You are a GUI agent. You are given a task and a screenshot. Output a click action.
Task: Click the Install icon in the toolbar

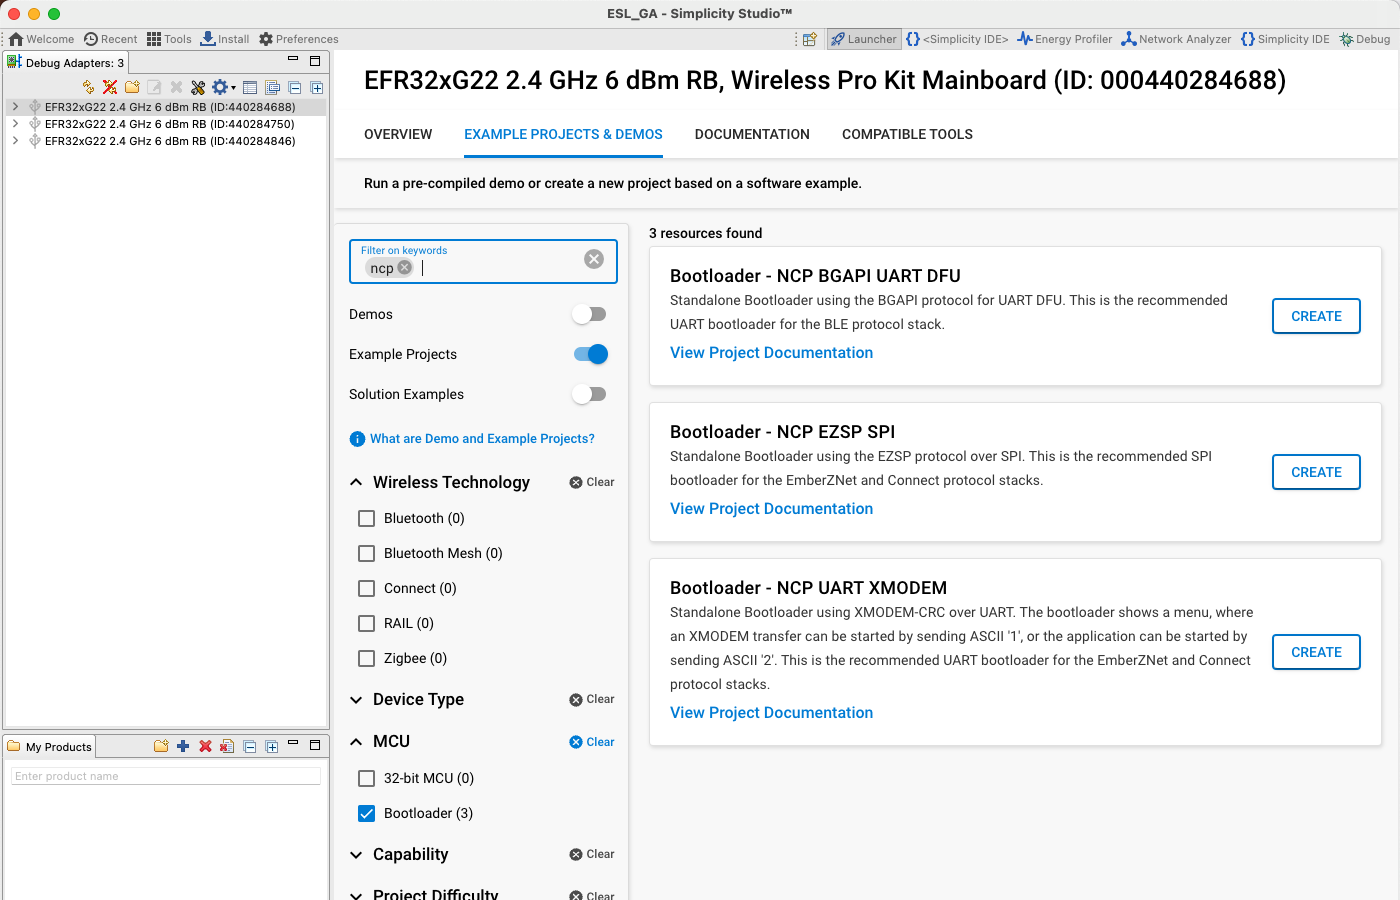click(x=224, y=39)
